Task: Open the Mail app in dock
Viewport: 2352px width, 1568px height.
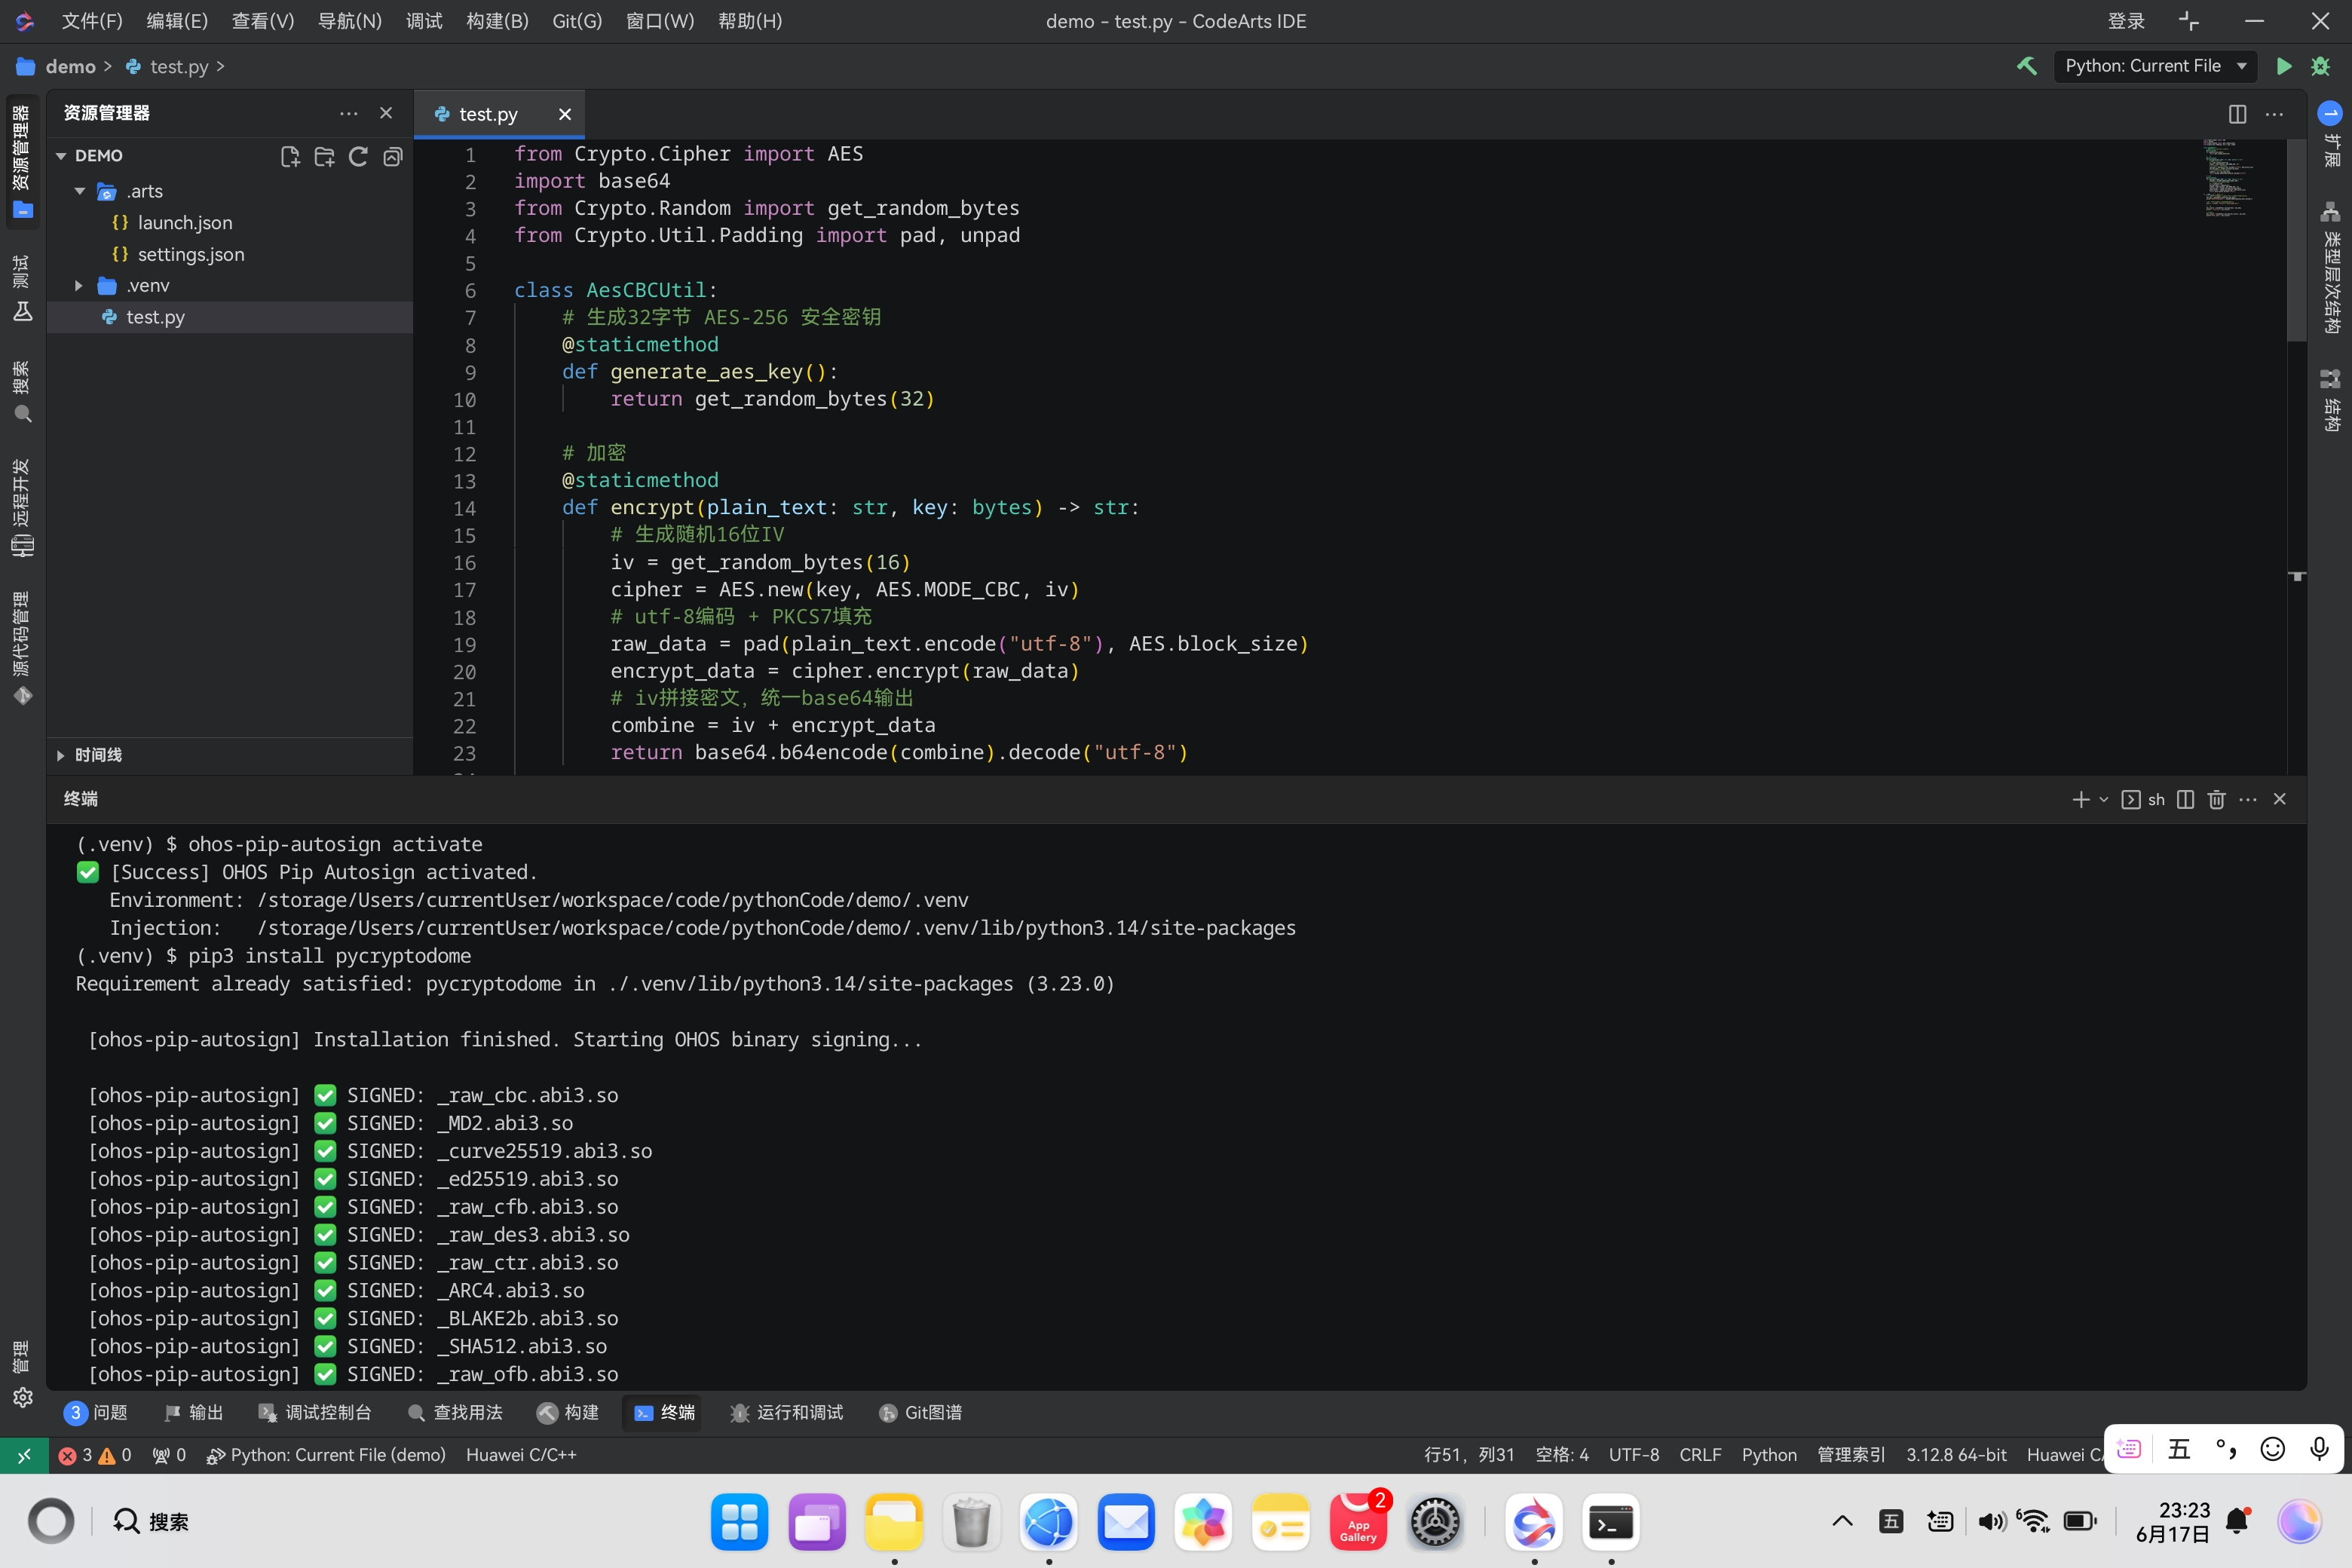Action: (1126, 1522)
